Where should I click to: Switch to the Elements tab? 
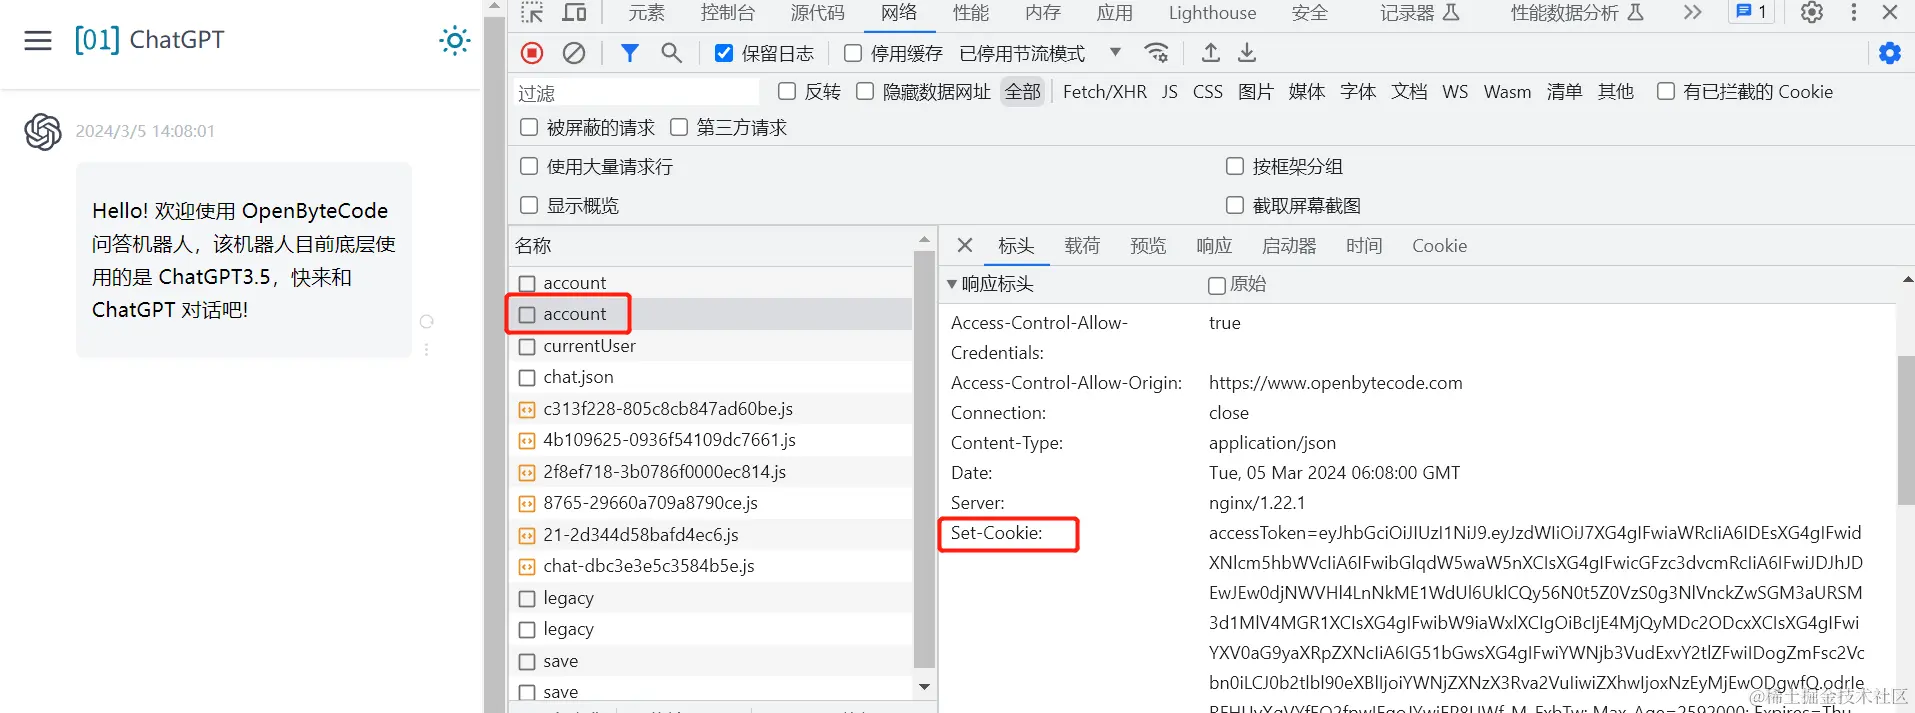[646, 13]
